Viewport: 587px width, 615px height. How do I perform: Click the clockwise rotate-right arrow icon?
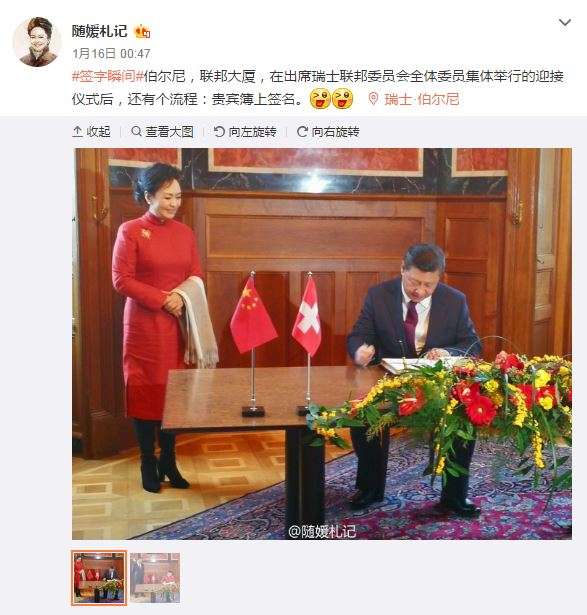tap(302, 131)
